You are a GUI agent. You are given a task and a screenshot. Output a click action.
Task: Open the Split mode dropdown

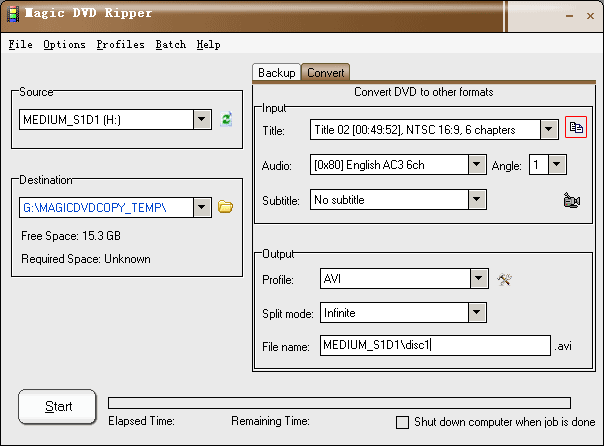(477, 312)
